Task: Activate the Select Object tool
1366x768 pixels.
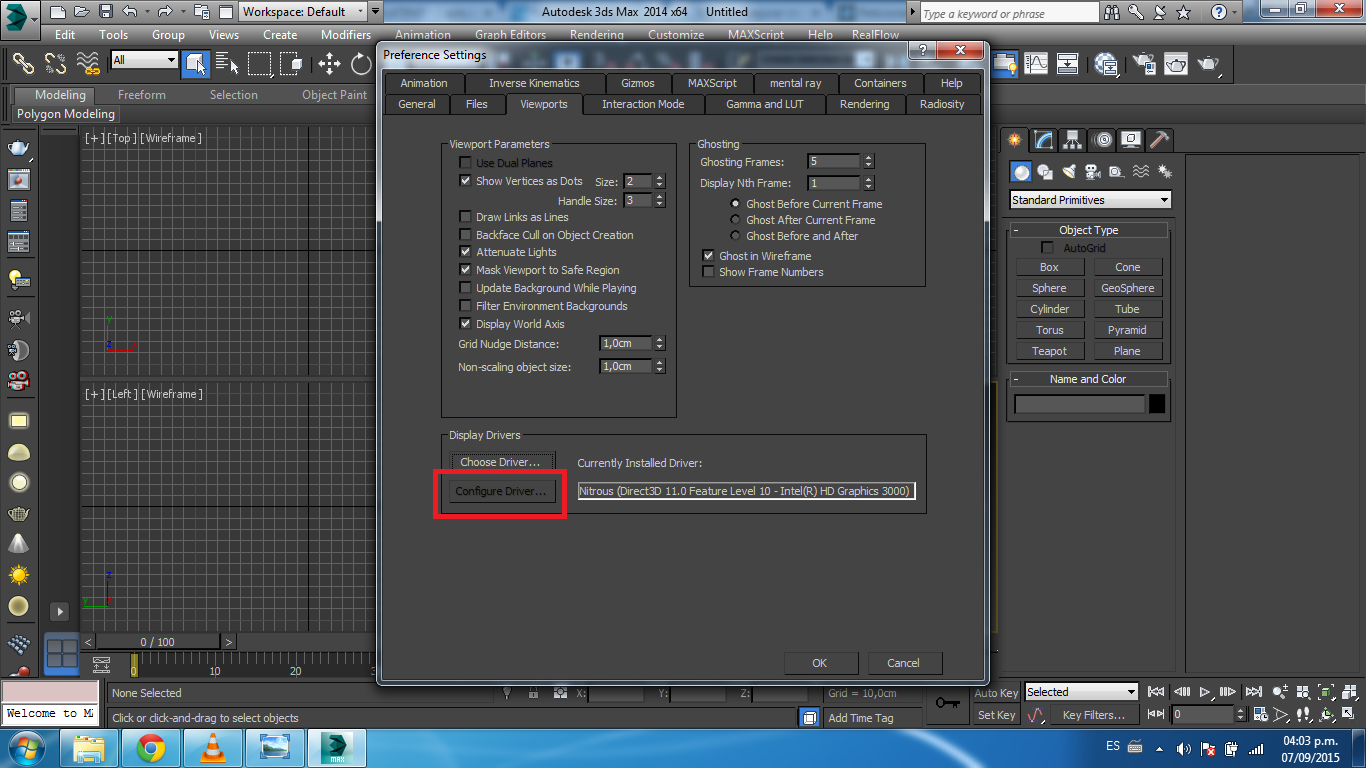Action: pyautogui.click(x=196, y=63)
